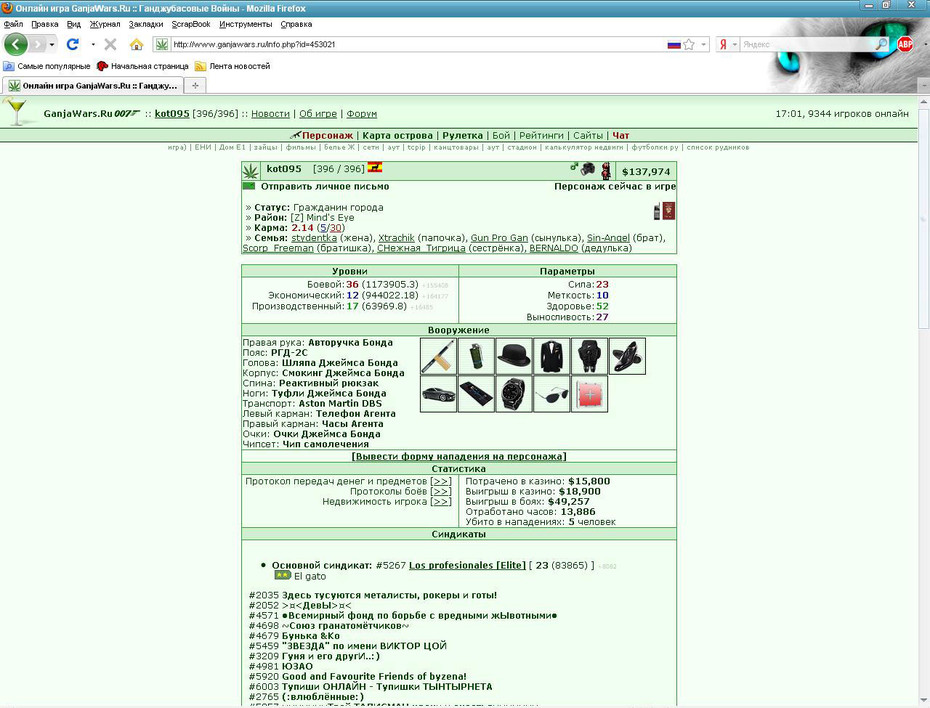The image size is (930, 708).
Task: Select the GanjaWars browser tab
Action: coord(93,85)
